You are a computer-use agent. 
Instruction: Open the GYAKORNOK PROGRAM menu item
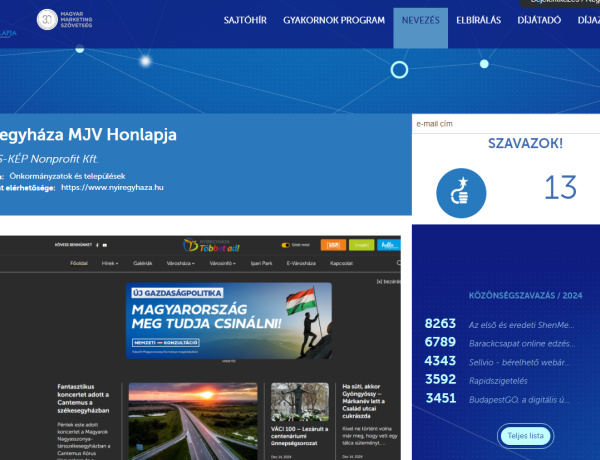point(334,20)
